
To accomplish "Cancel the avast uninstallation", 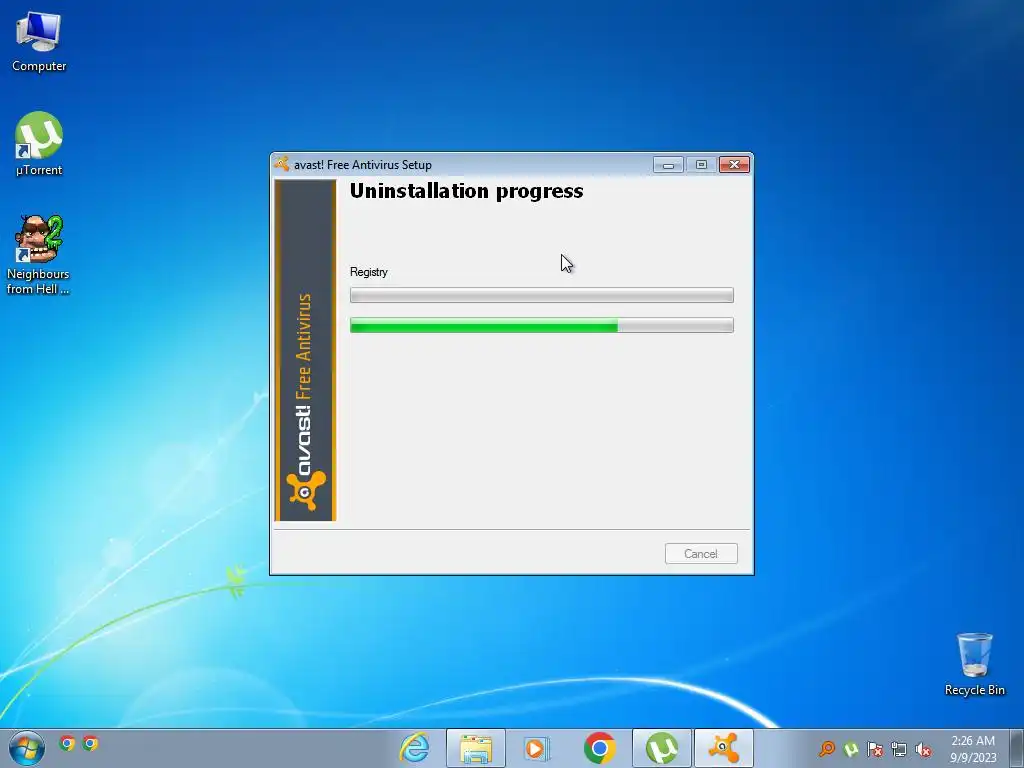I will pos(701,554).
